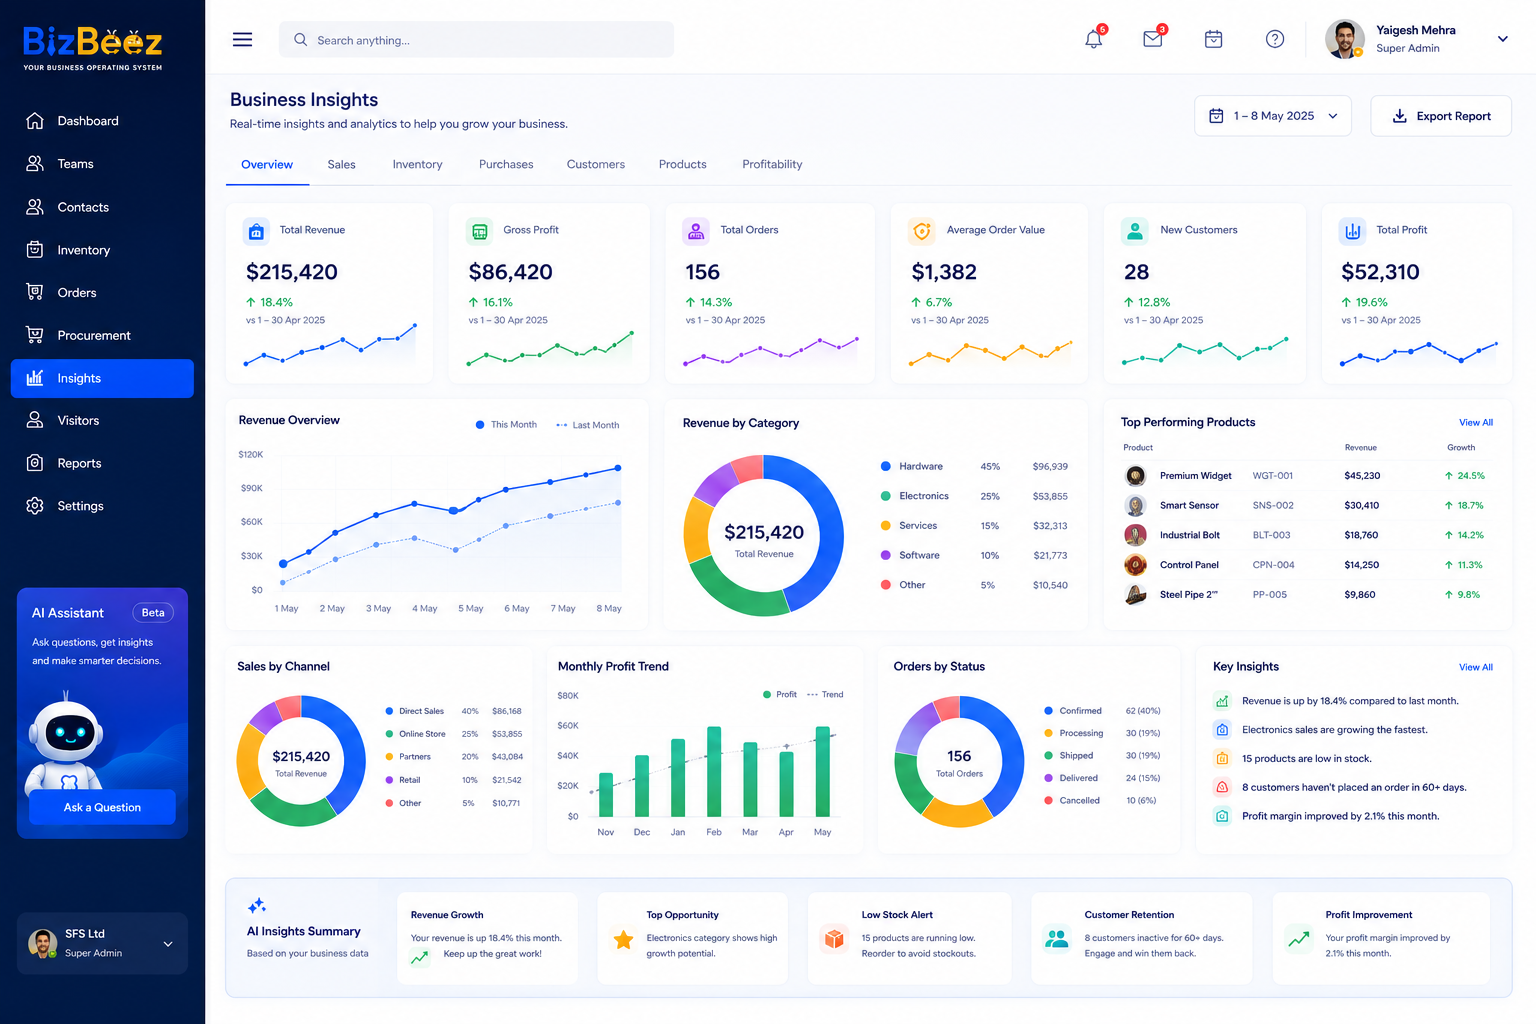
Task: Click the Overview tab
Action: tap(267, 164)
